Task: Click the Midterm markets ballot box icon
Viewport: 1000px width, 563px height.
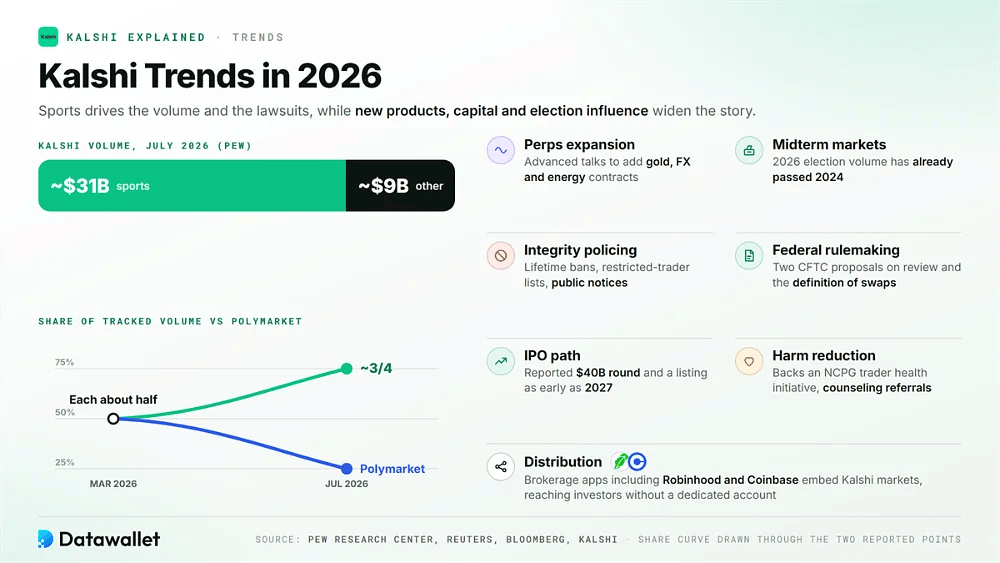Action: [749, 150]
